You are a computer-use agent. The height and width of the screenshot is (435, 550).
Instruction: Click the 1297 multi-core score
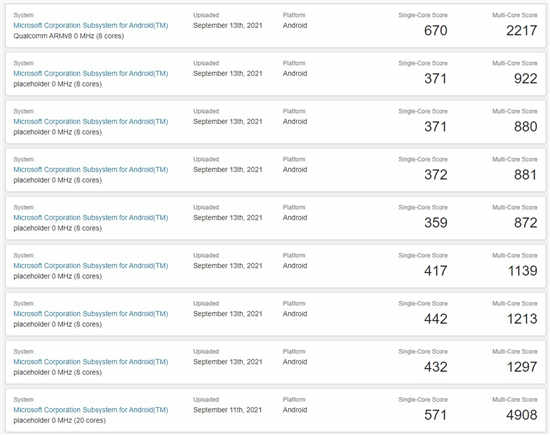pos(522,367)
